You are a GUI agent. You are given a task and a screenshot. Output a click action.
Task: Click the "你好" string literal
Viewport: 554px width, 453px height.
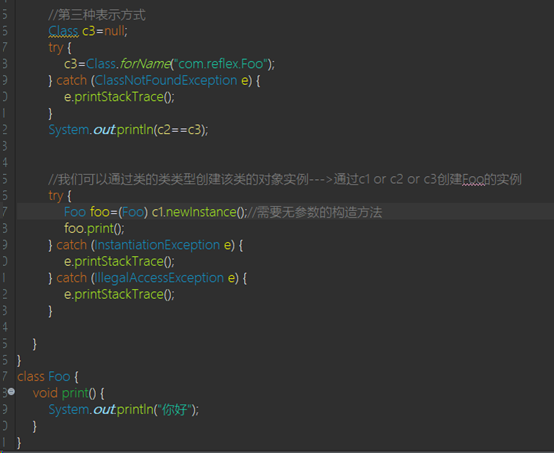[x=175, y=410]
